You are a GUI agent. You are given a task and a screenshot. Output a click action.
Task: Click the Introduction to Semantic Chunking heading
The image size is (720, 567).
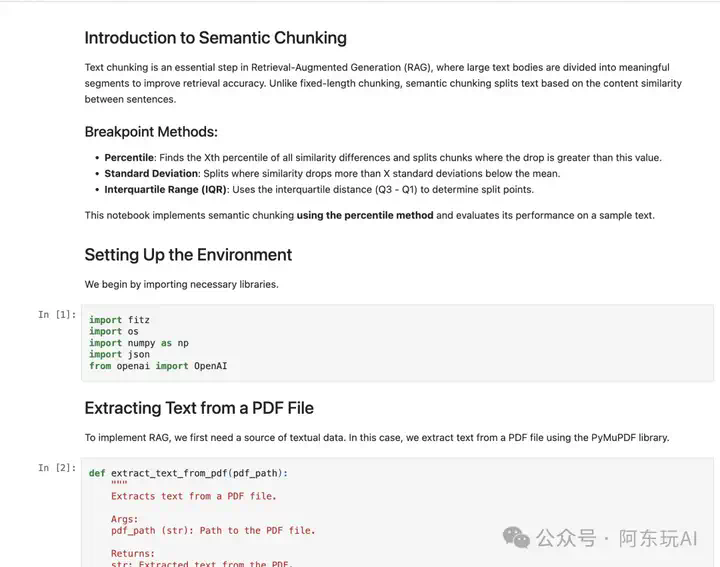pyautogui.click(x=215, y=38)
